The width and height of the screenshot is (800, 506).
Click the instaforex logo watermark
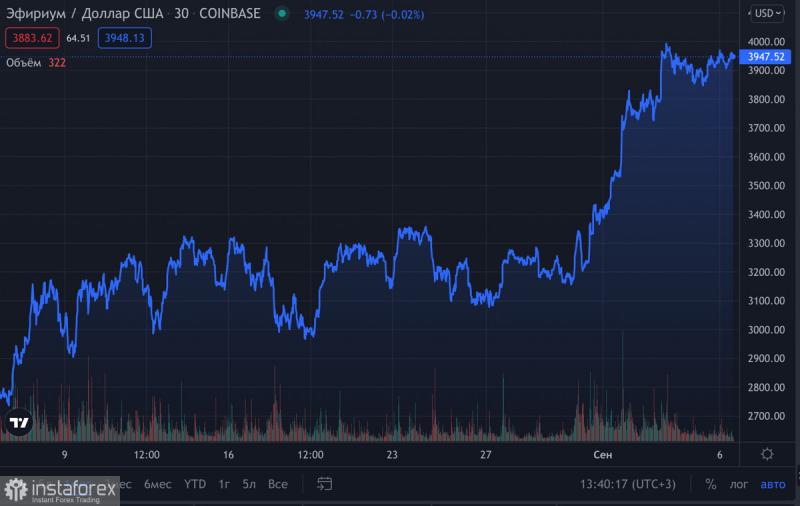(60, 490)
